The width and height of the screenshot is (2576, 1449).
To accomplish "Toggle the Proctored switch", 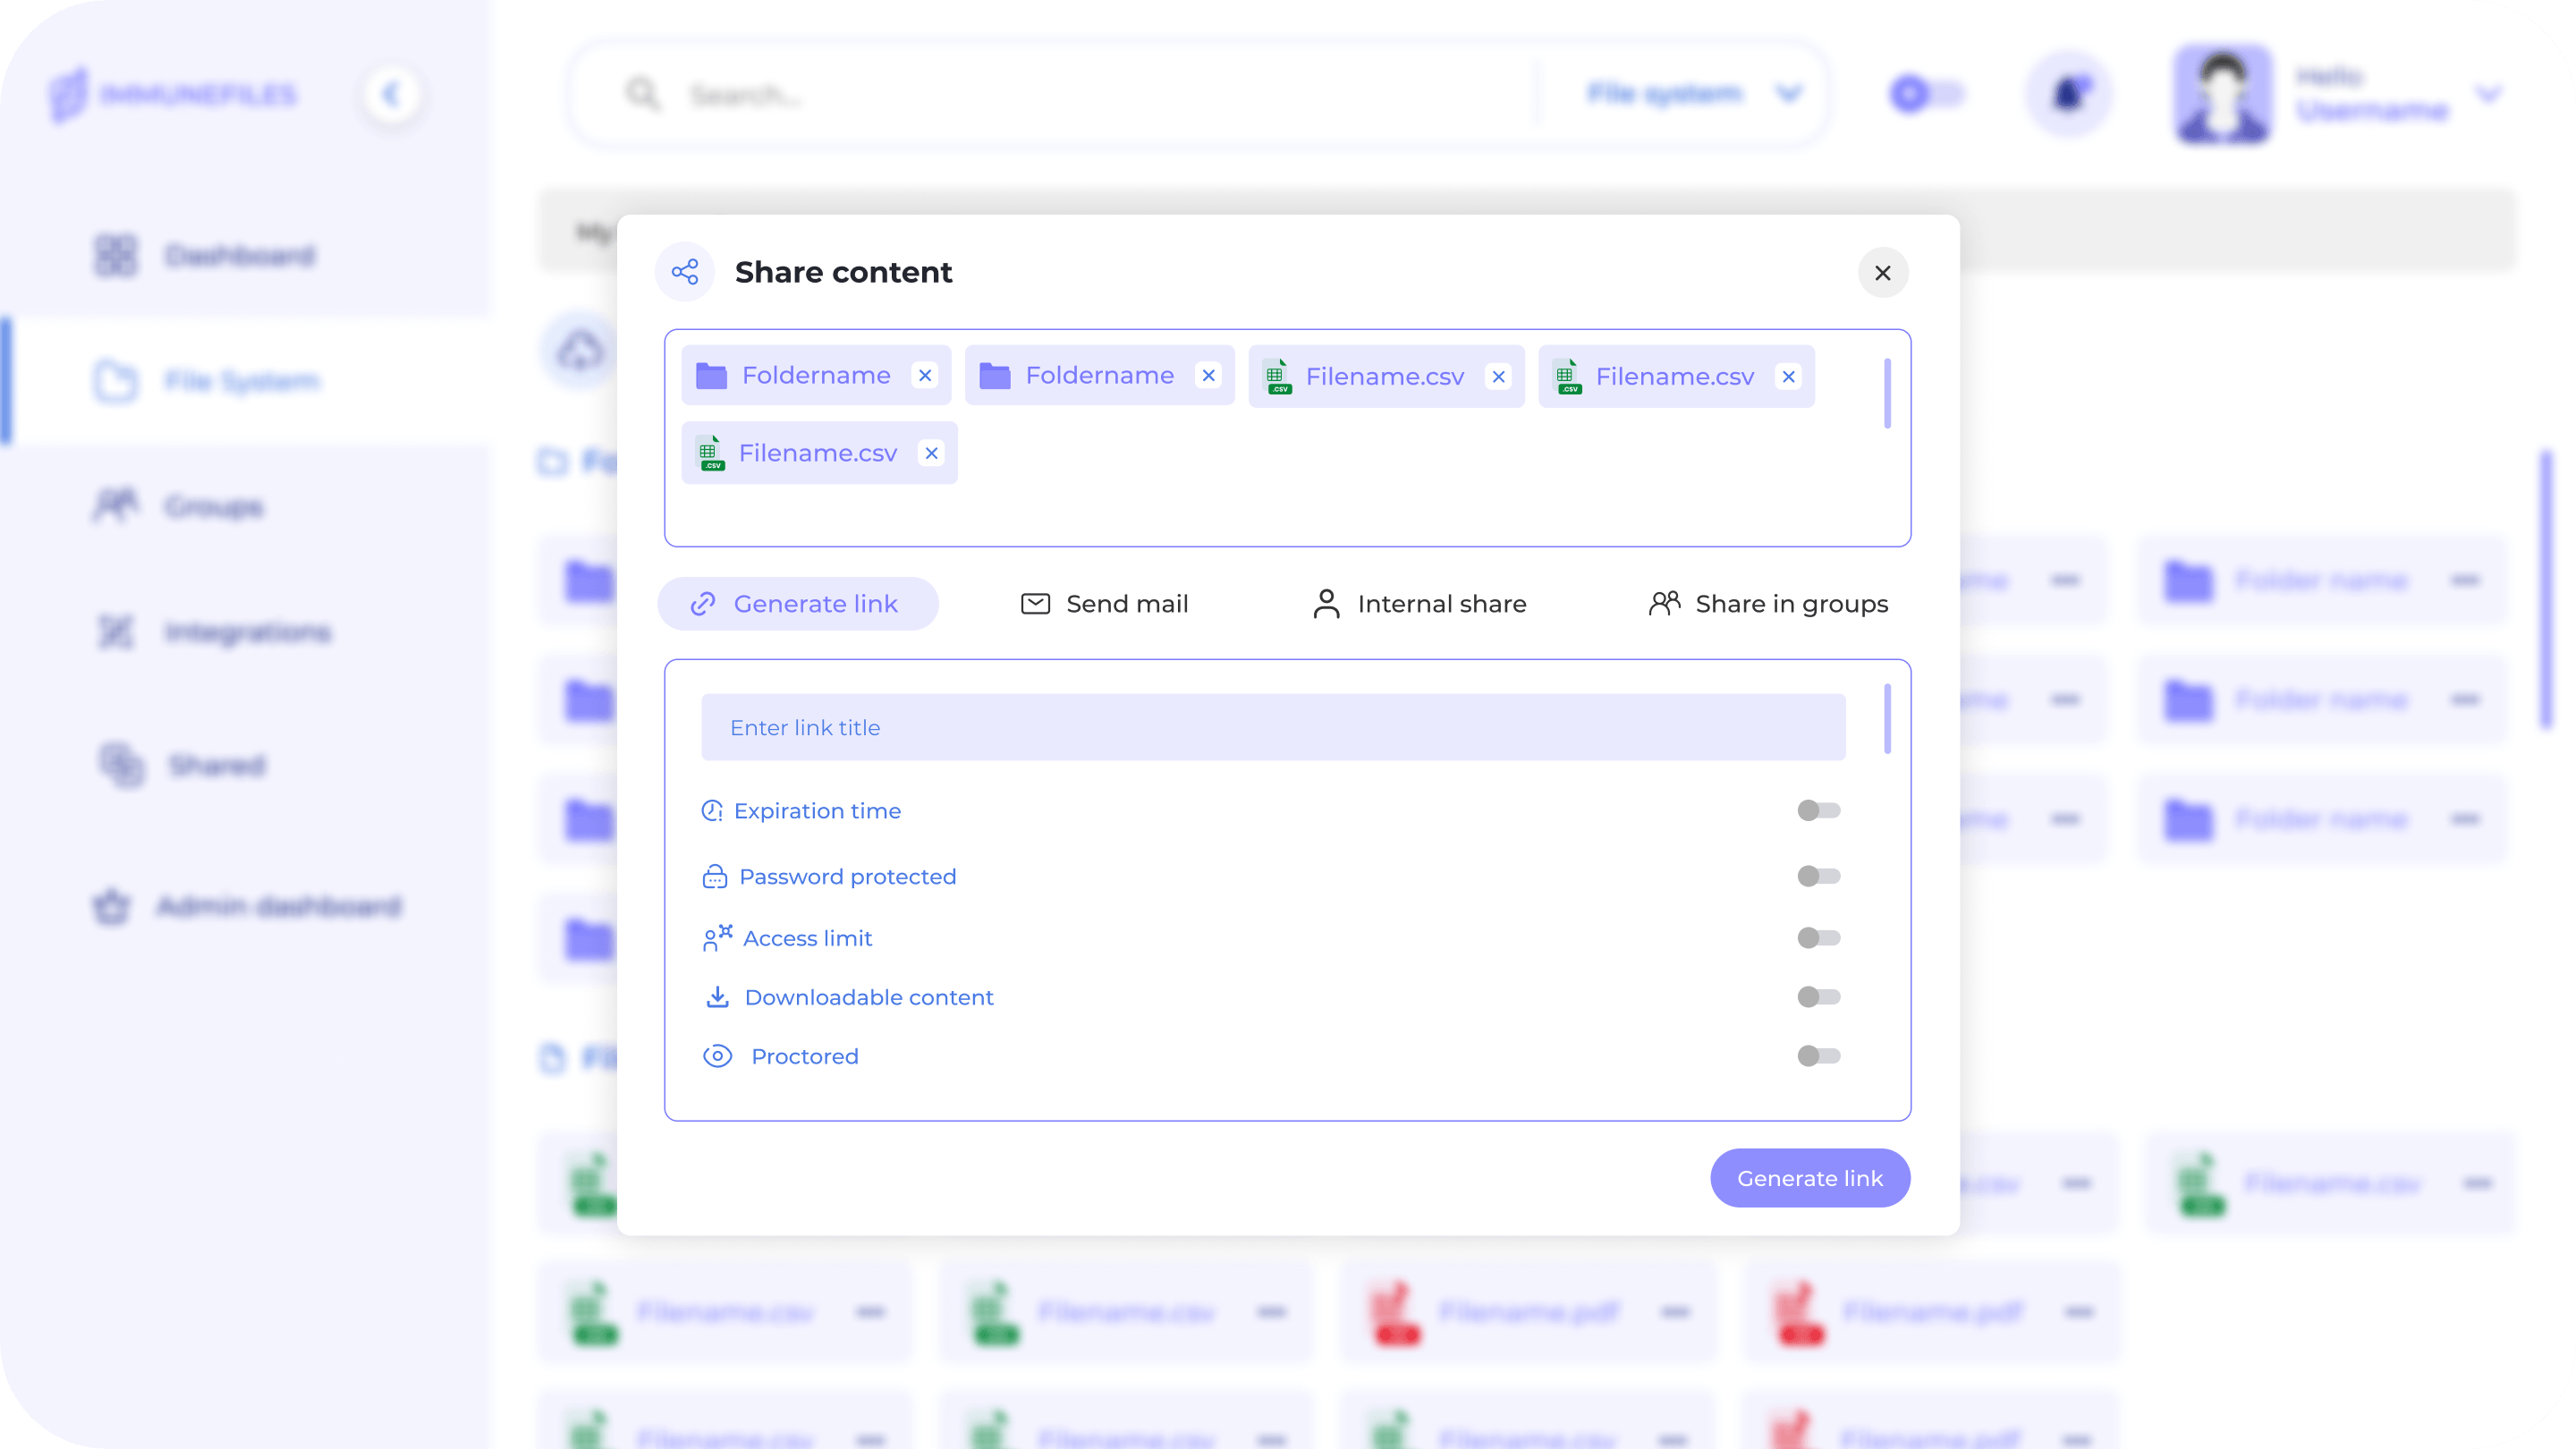I will 1817,1056.
